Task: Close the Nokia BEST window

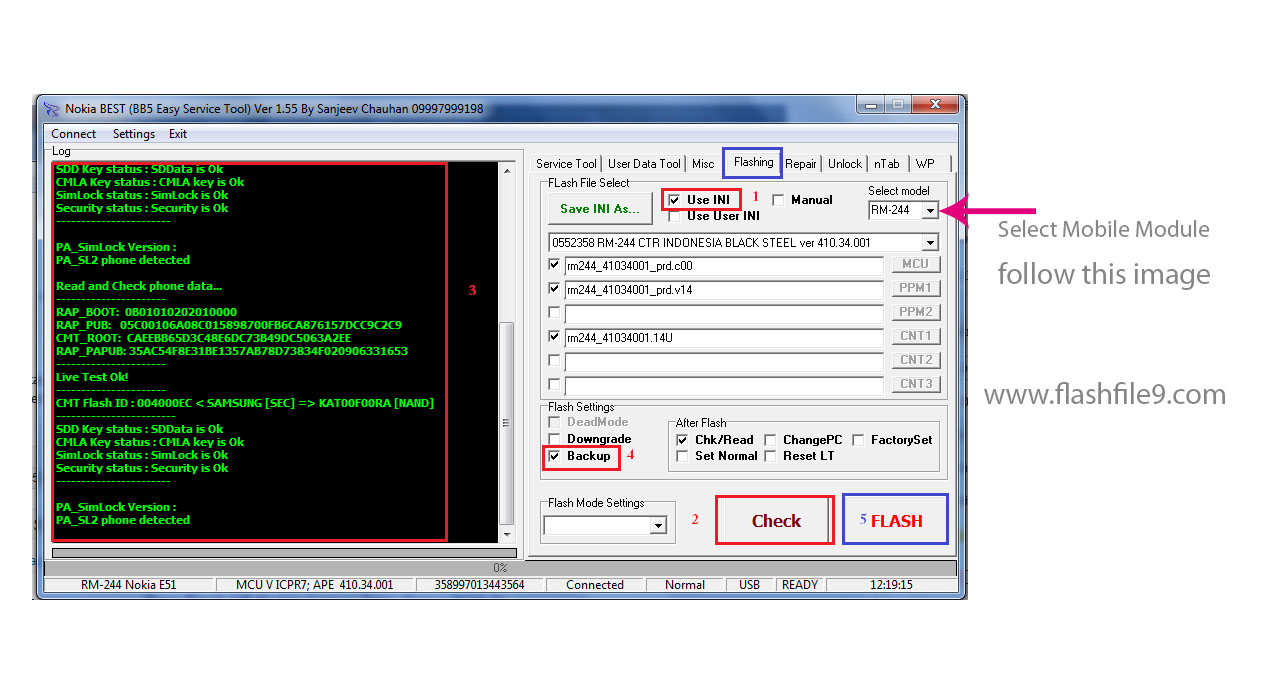Action: pos(937,104)
